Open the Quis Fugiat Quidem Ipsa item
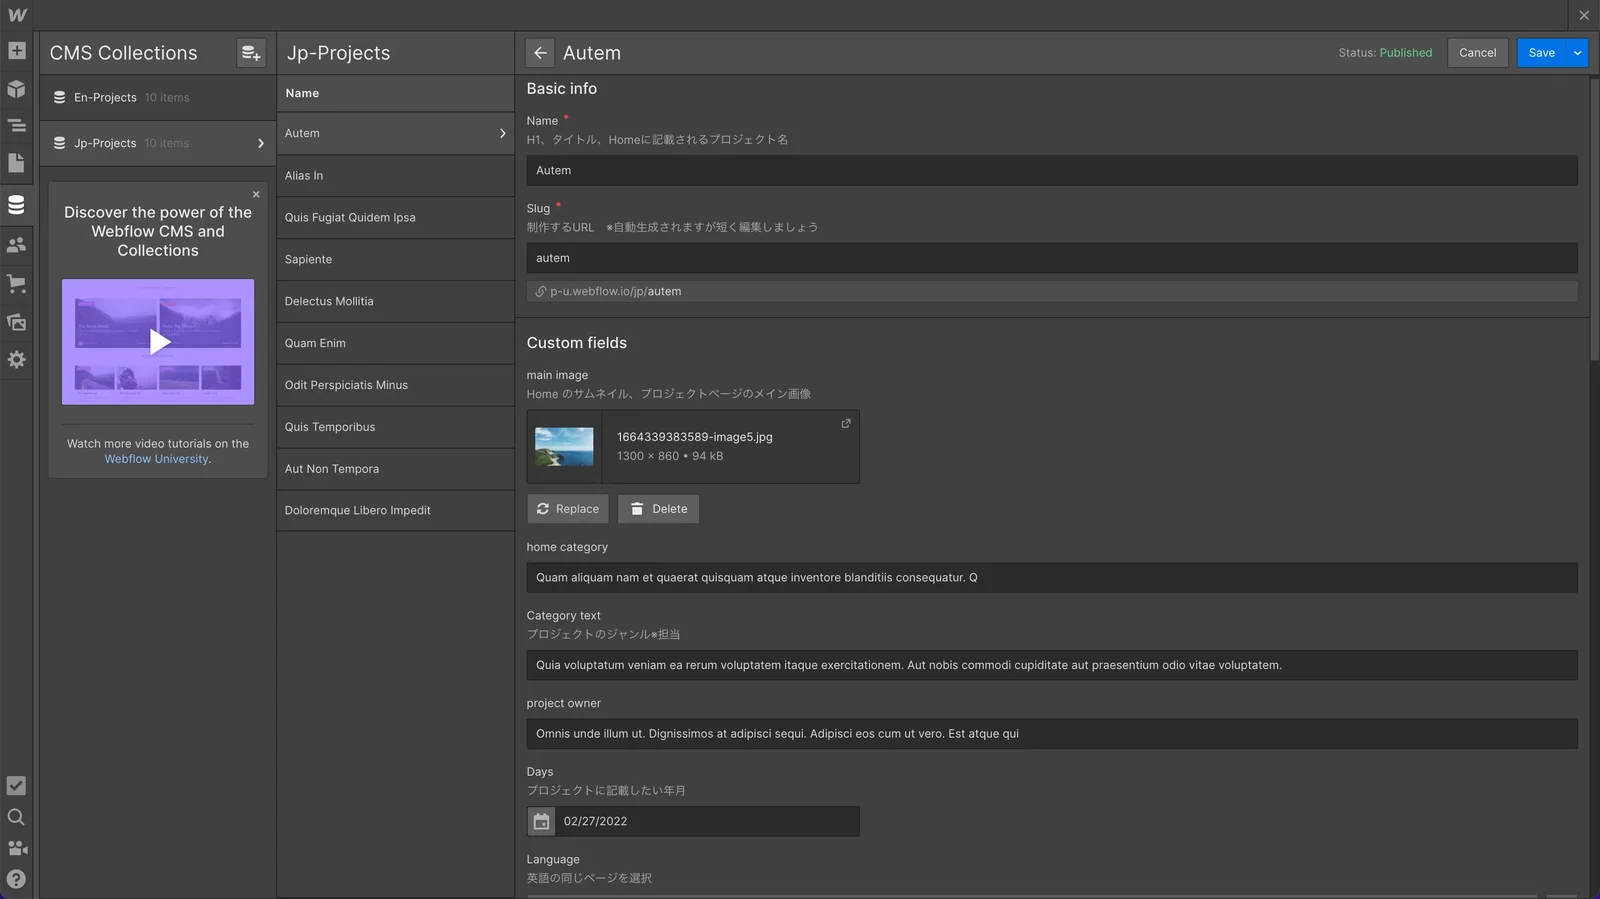Image resolution: width=1600 pixels, height=899 pixels. pos(395,218)
